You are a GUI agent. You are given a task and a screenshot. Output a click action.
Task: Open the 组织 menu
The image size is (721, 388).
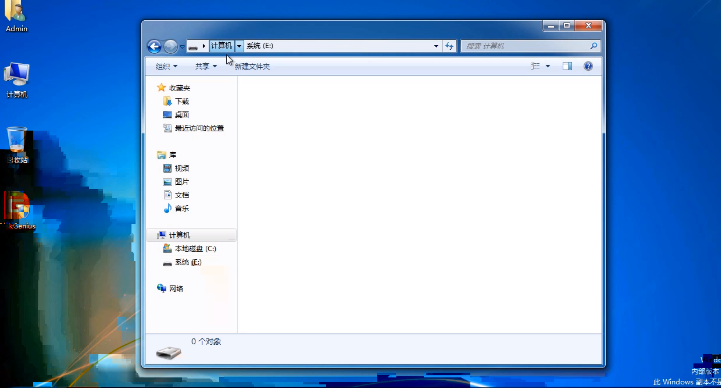pyautogui.click(x=166, y=67)
